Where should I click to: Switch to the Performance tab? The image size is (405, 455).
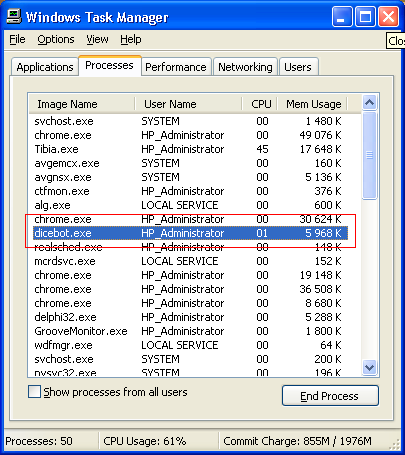176,67
